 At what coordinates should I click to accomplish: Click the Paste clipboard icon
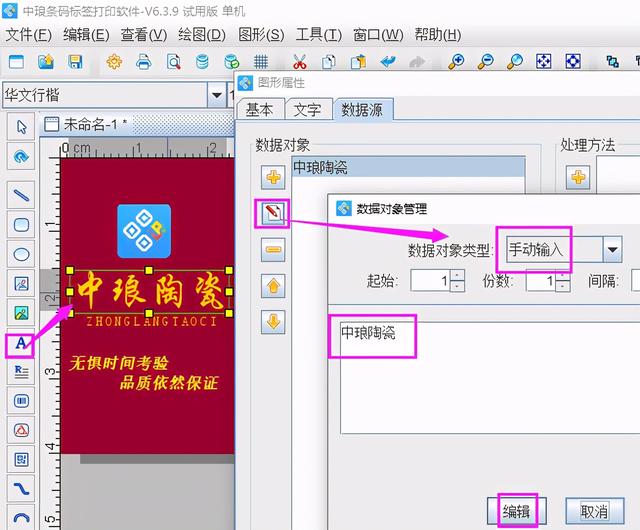click(358, 62)
